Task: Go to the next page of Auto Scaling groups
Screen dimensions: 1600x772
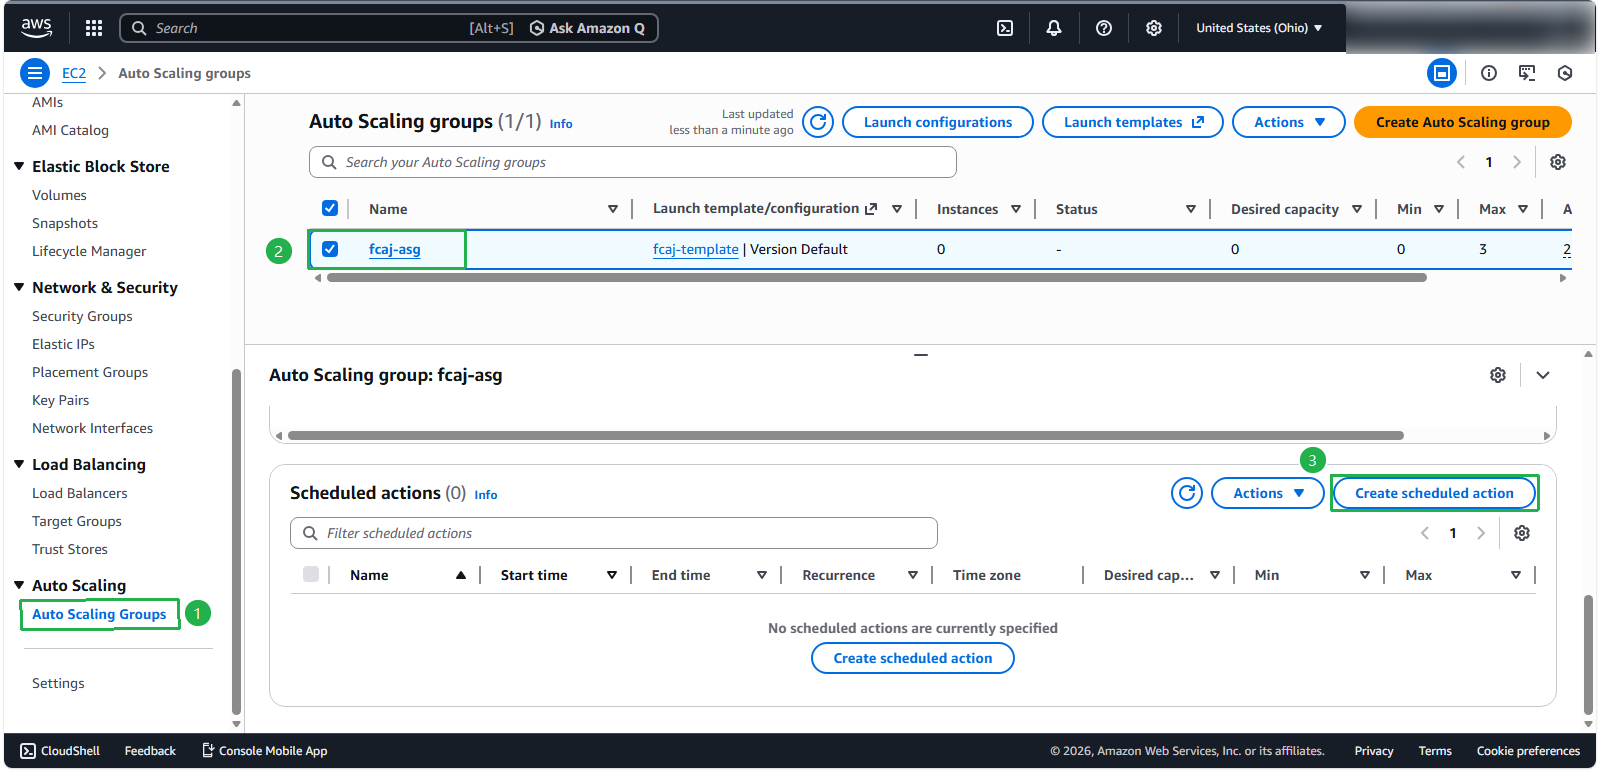Action: pos(1517,162)
